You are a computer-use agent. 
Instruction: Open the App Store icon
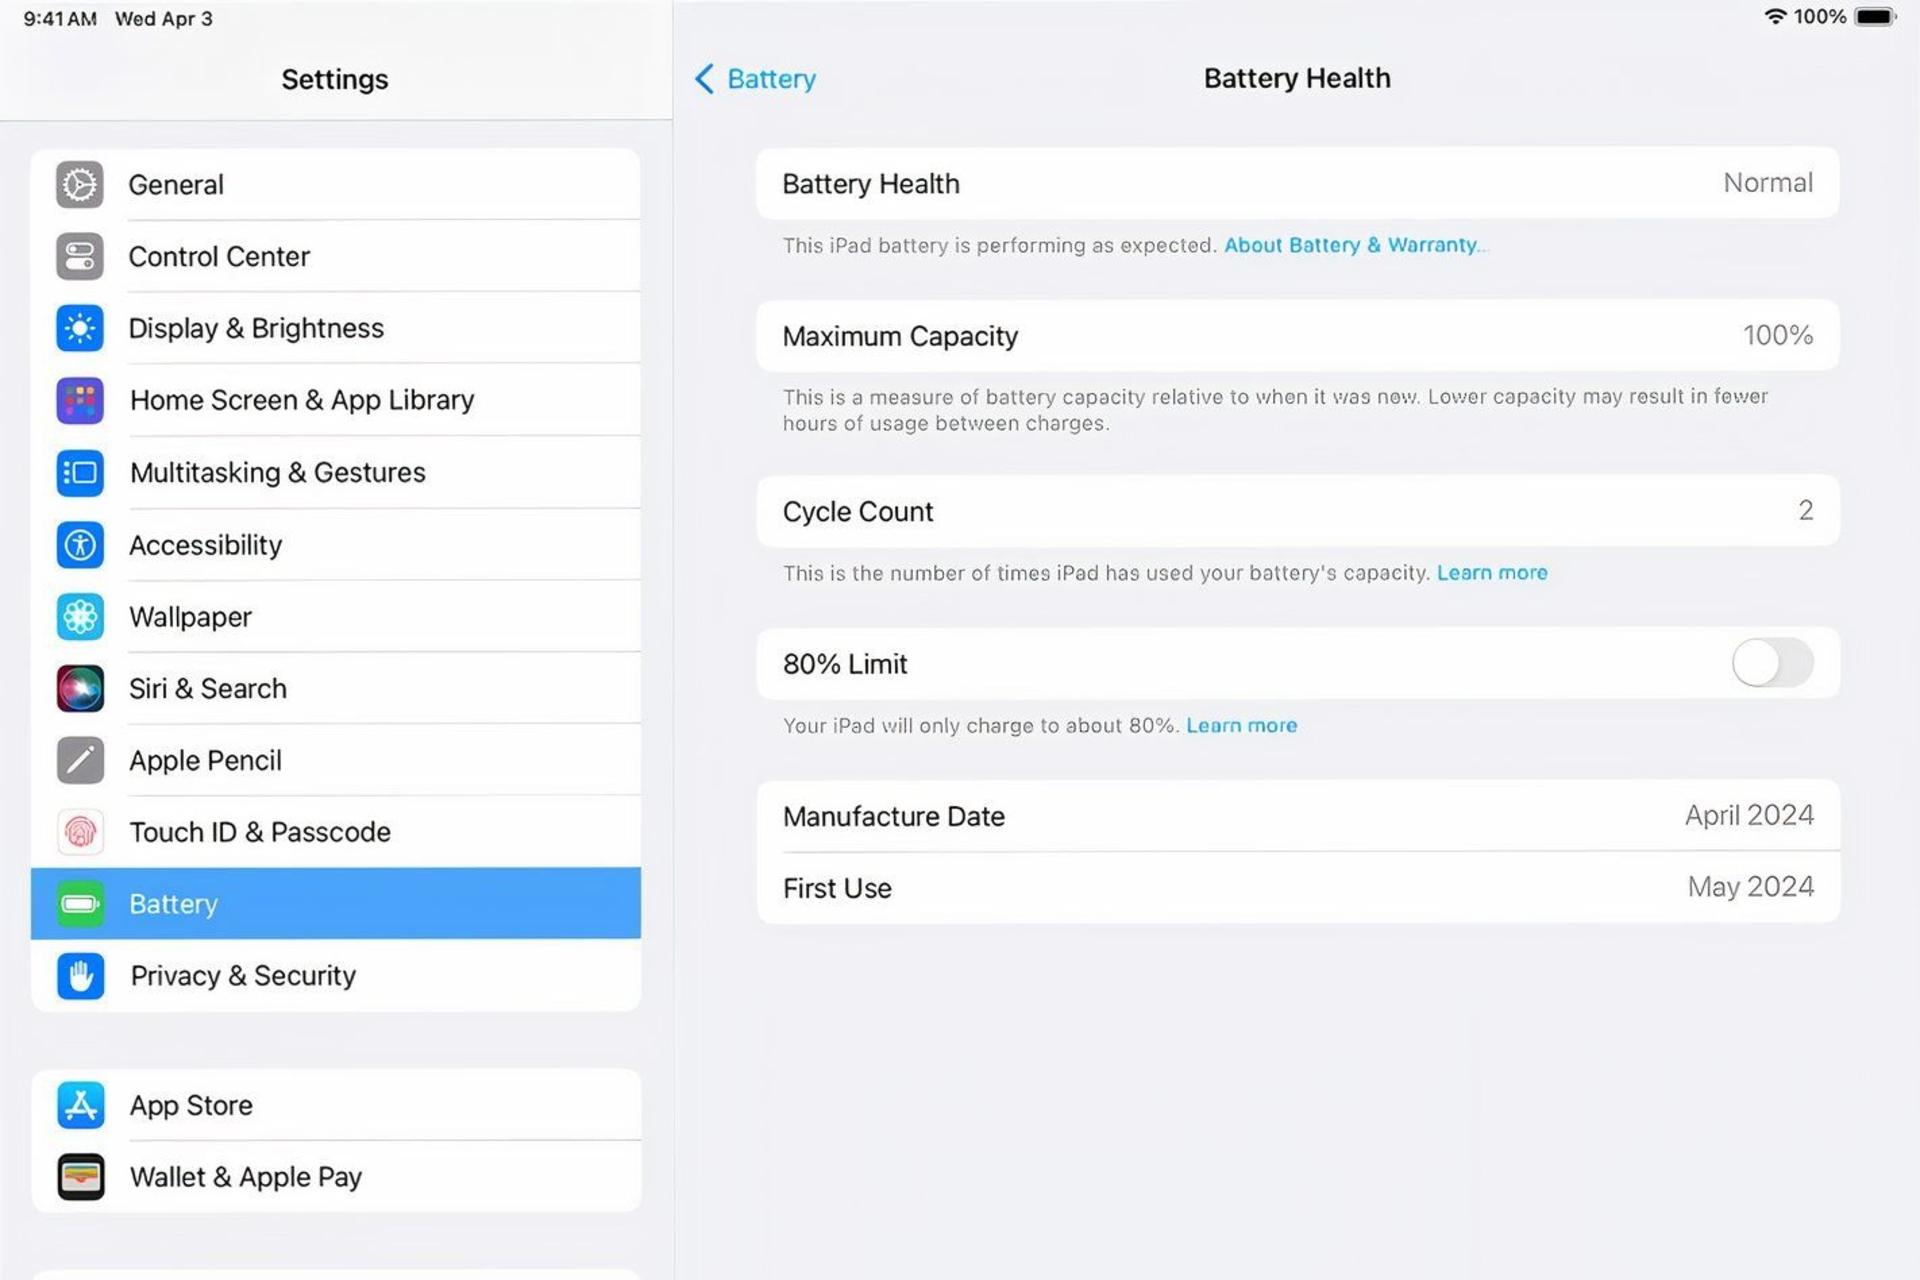(x=80, y=1105)
